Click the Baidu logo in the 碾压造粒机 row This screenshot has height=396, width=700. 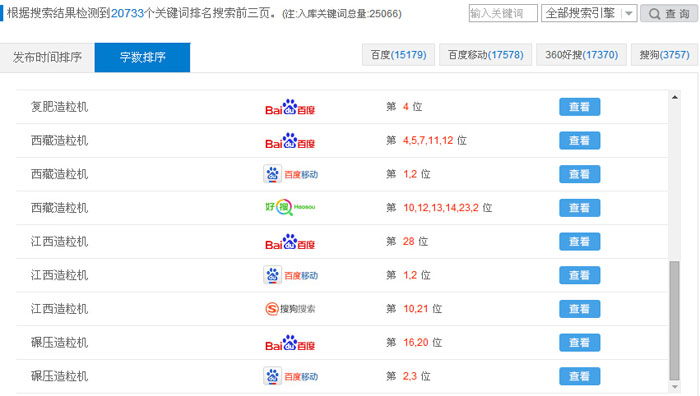pos(290,342)
